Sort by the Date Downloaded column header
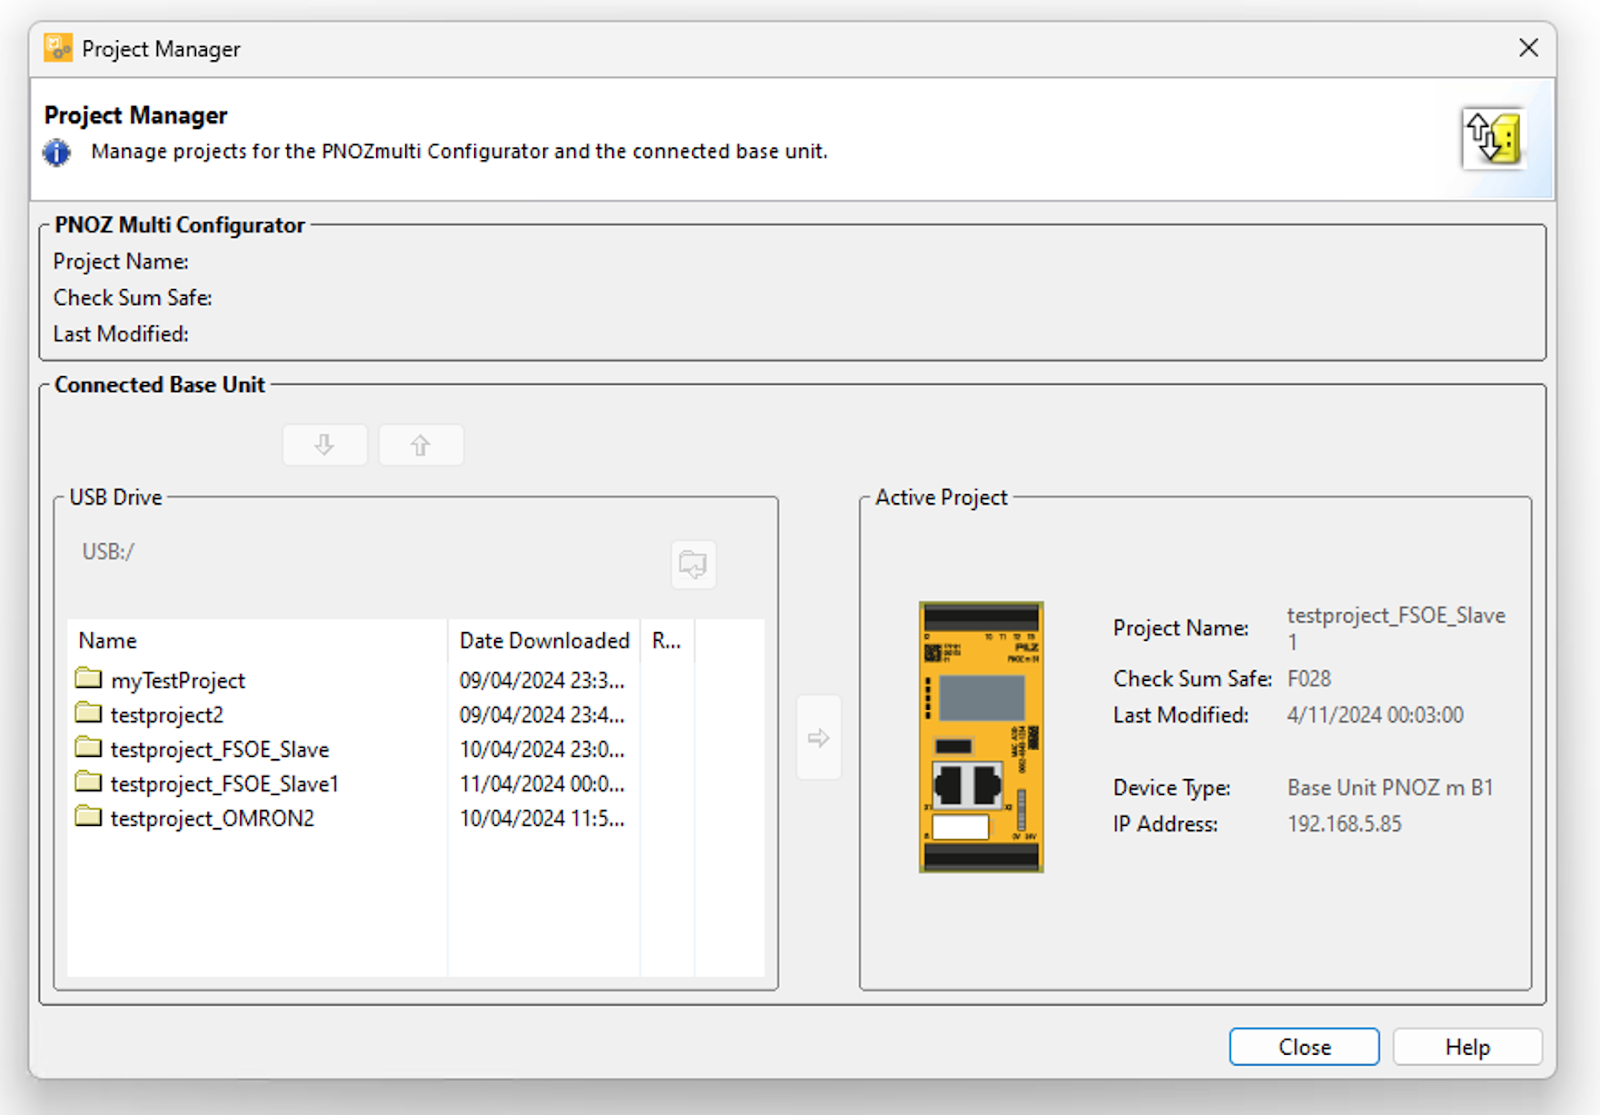This screenshot has width=1600, height=1115. (544, 641)
